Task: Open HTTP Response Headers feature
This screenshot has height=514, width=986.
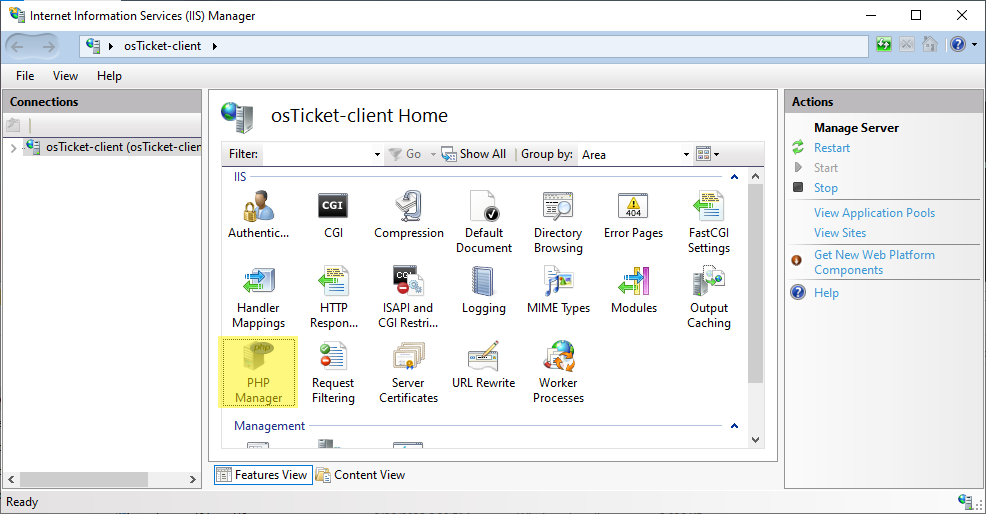Action: tap(333, 297)
